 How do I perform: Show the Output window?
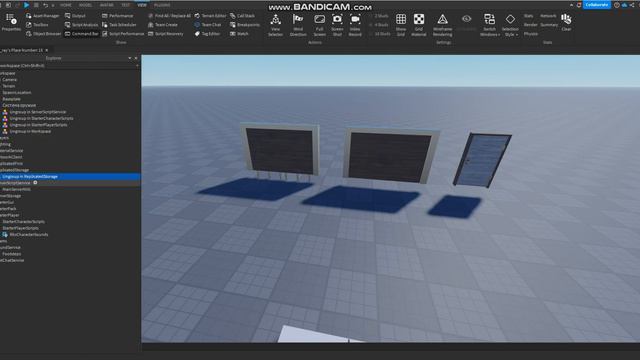pos(75,16)
